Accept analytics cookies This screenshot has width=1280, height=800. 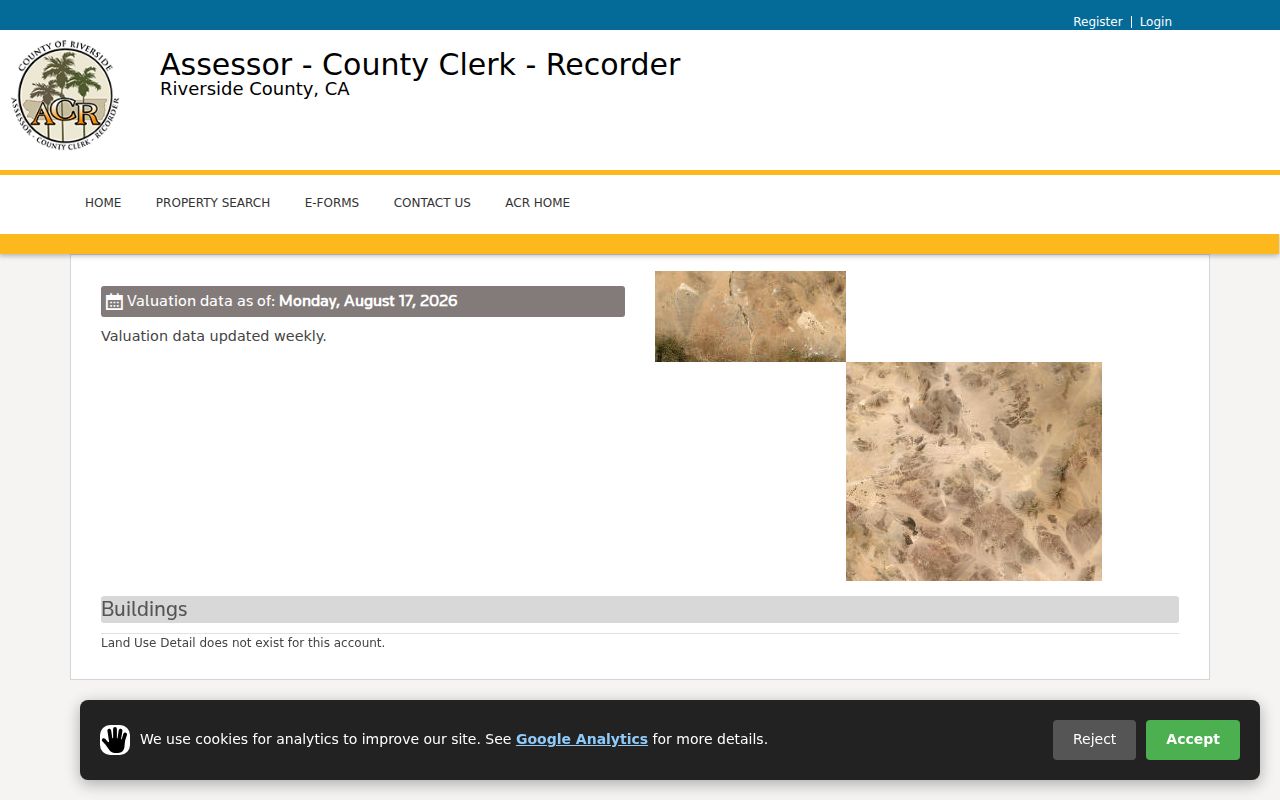click(x=1193, y=739)
